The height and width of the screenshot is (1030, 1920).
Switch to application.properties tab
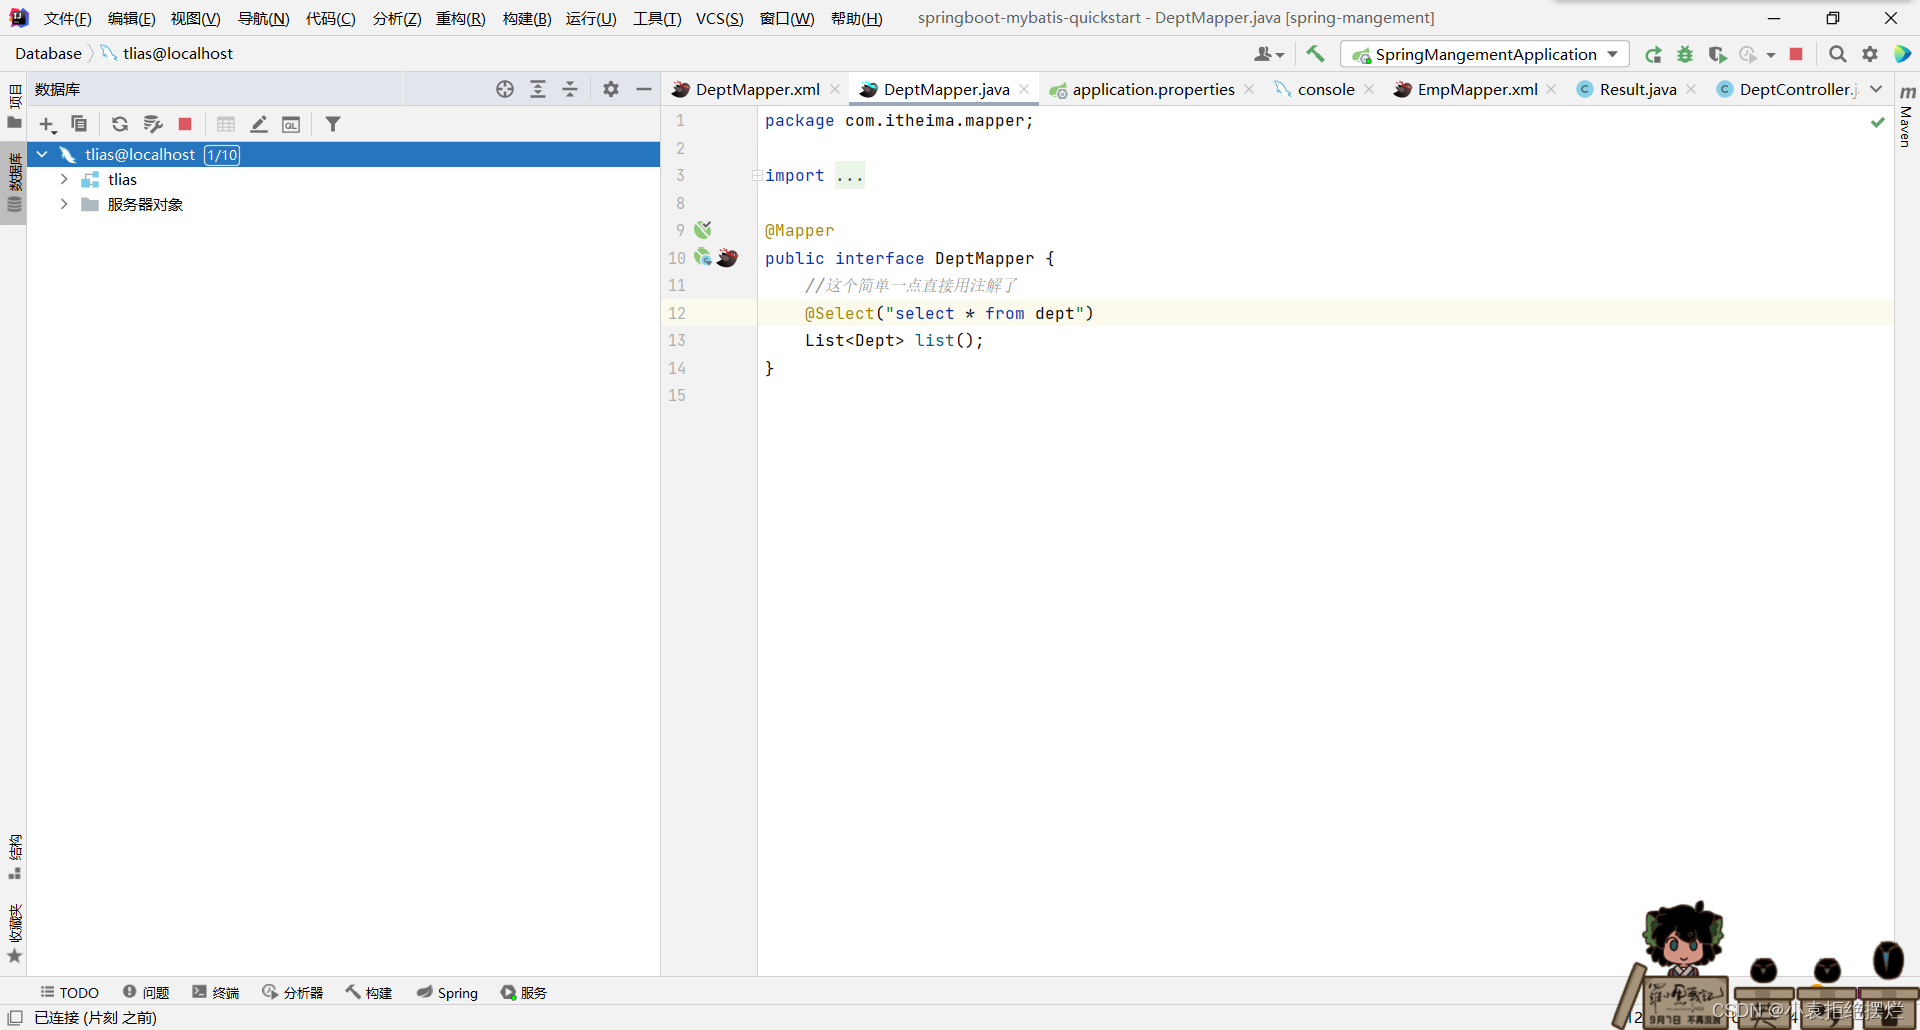(x=1153, y=89)
